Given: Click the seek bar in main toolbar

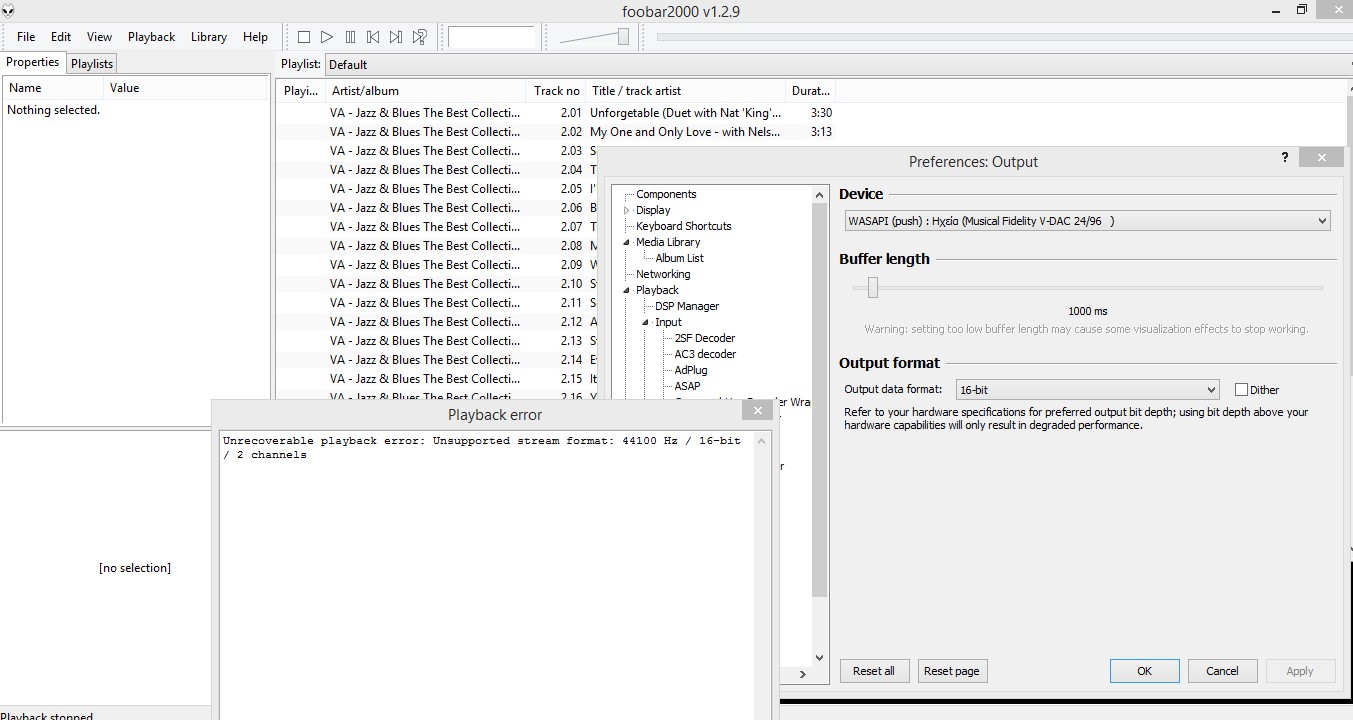Looking at the screenshot, I should [x=1003, y=37].
